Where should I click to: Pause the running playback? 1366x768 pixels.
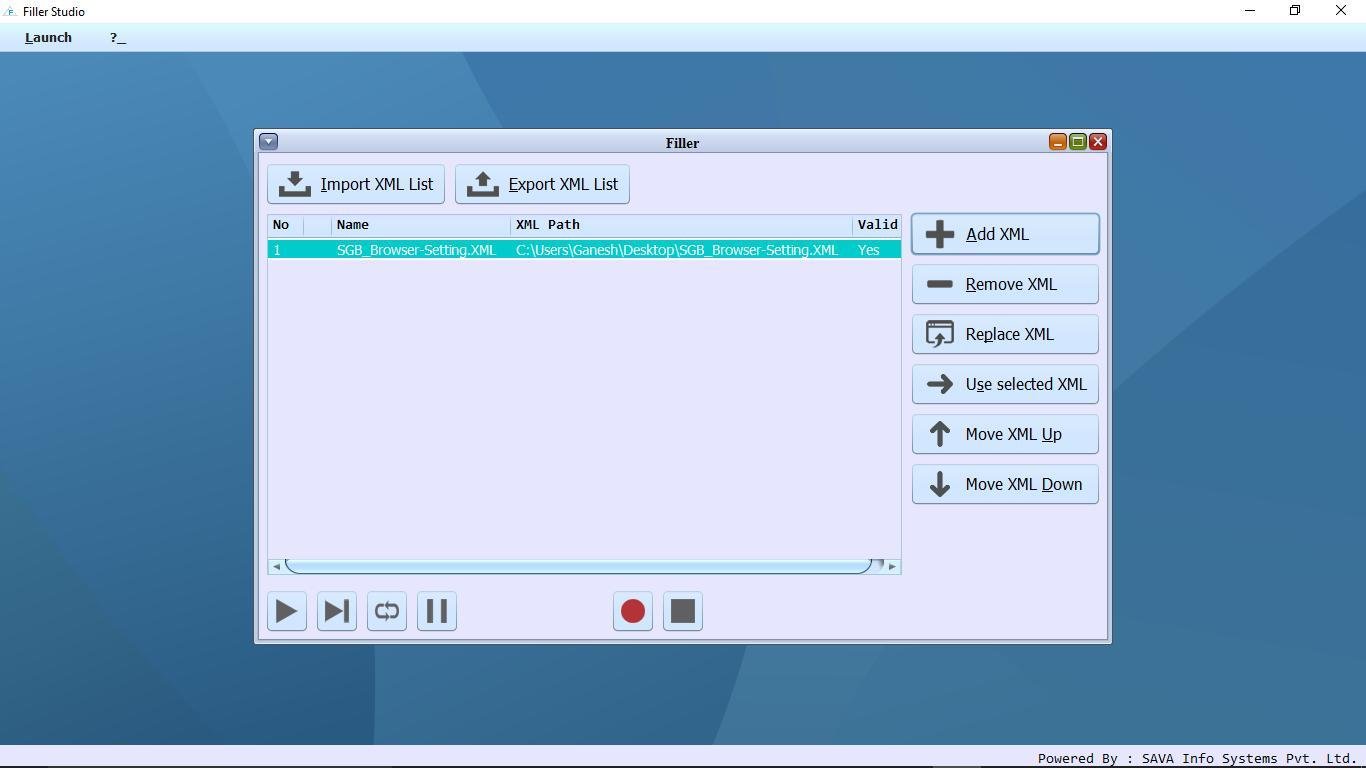point(436,611)
